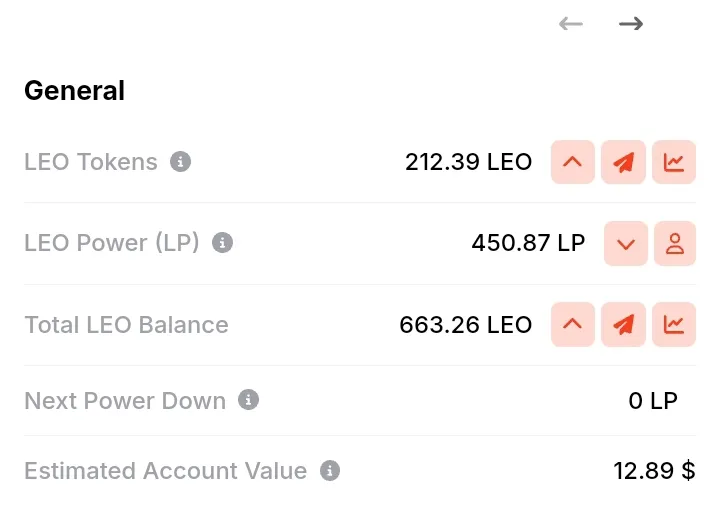
Task: Show info tooltip for Next Power Down
Action: pyautogui.click(x=248, y=400)
